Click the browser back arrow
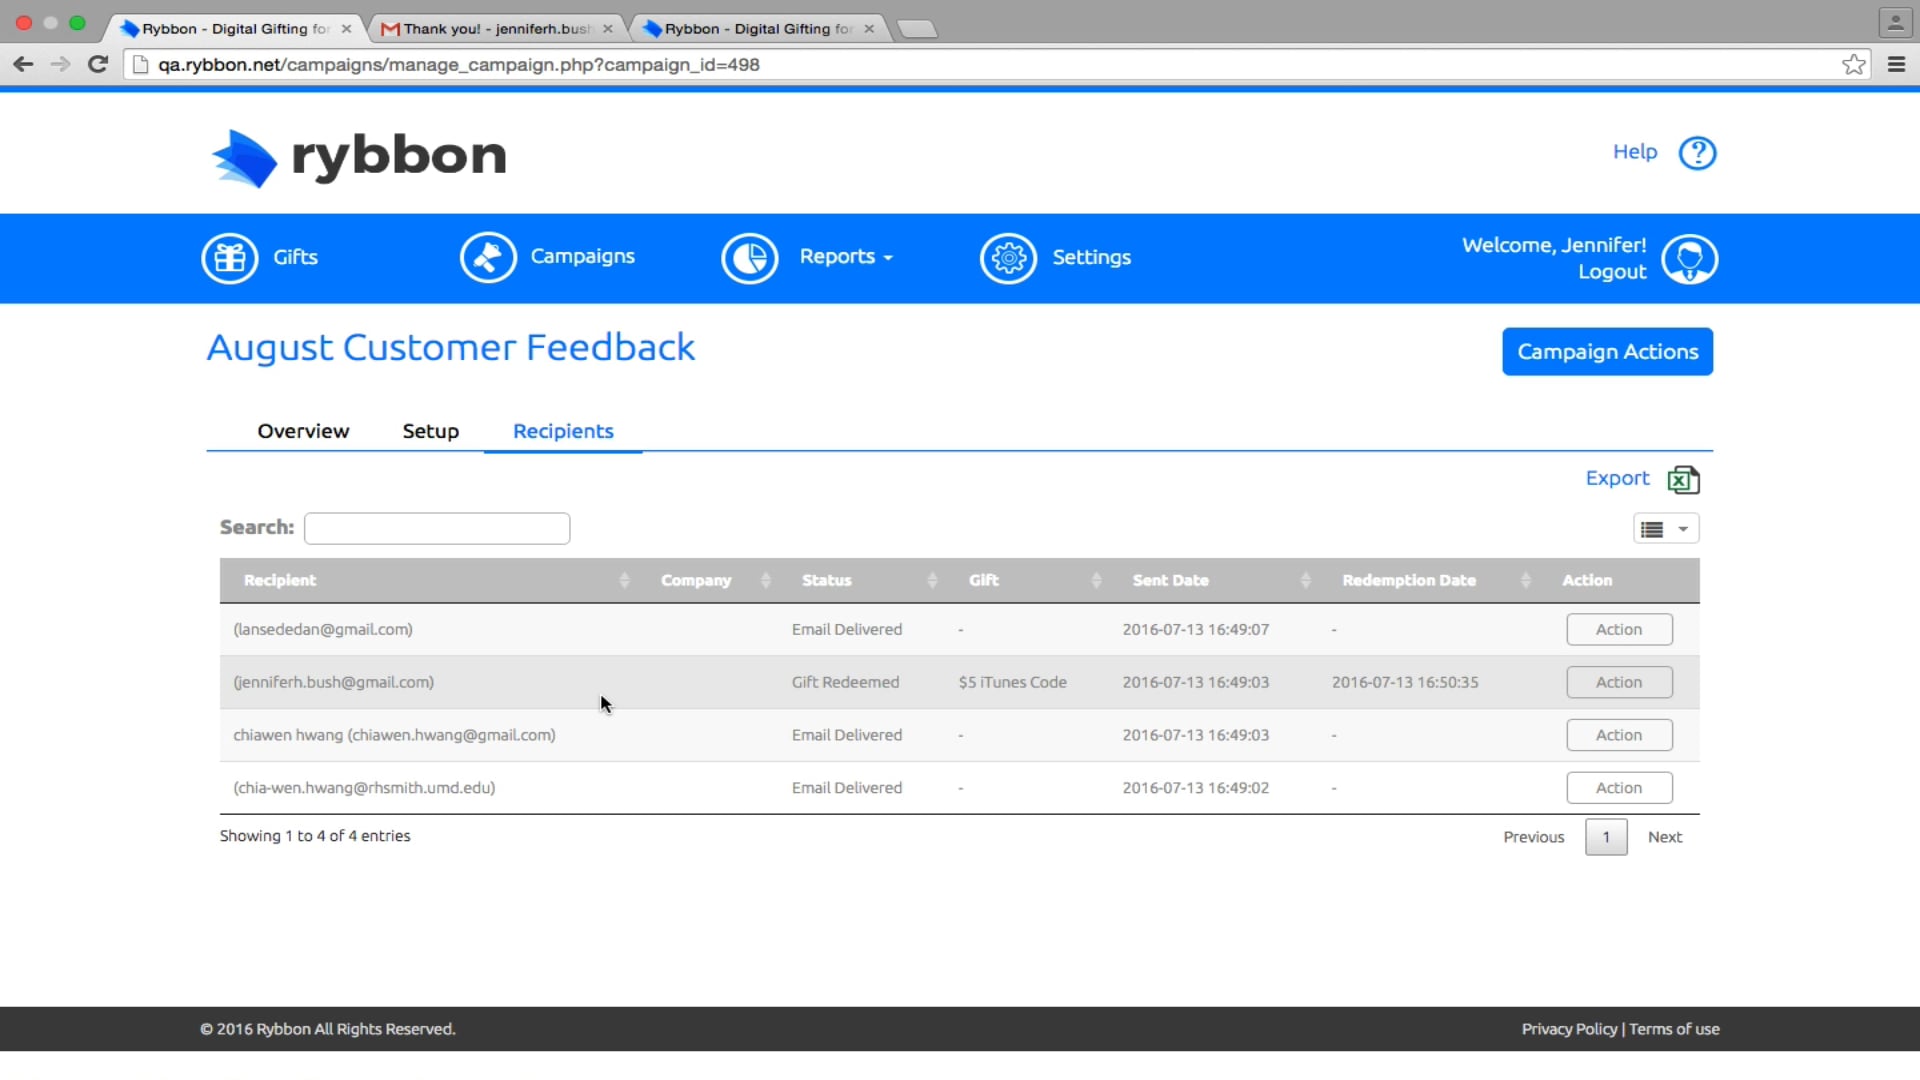The width and height of the screenshot is (1920, 1080). [23, 64]
